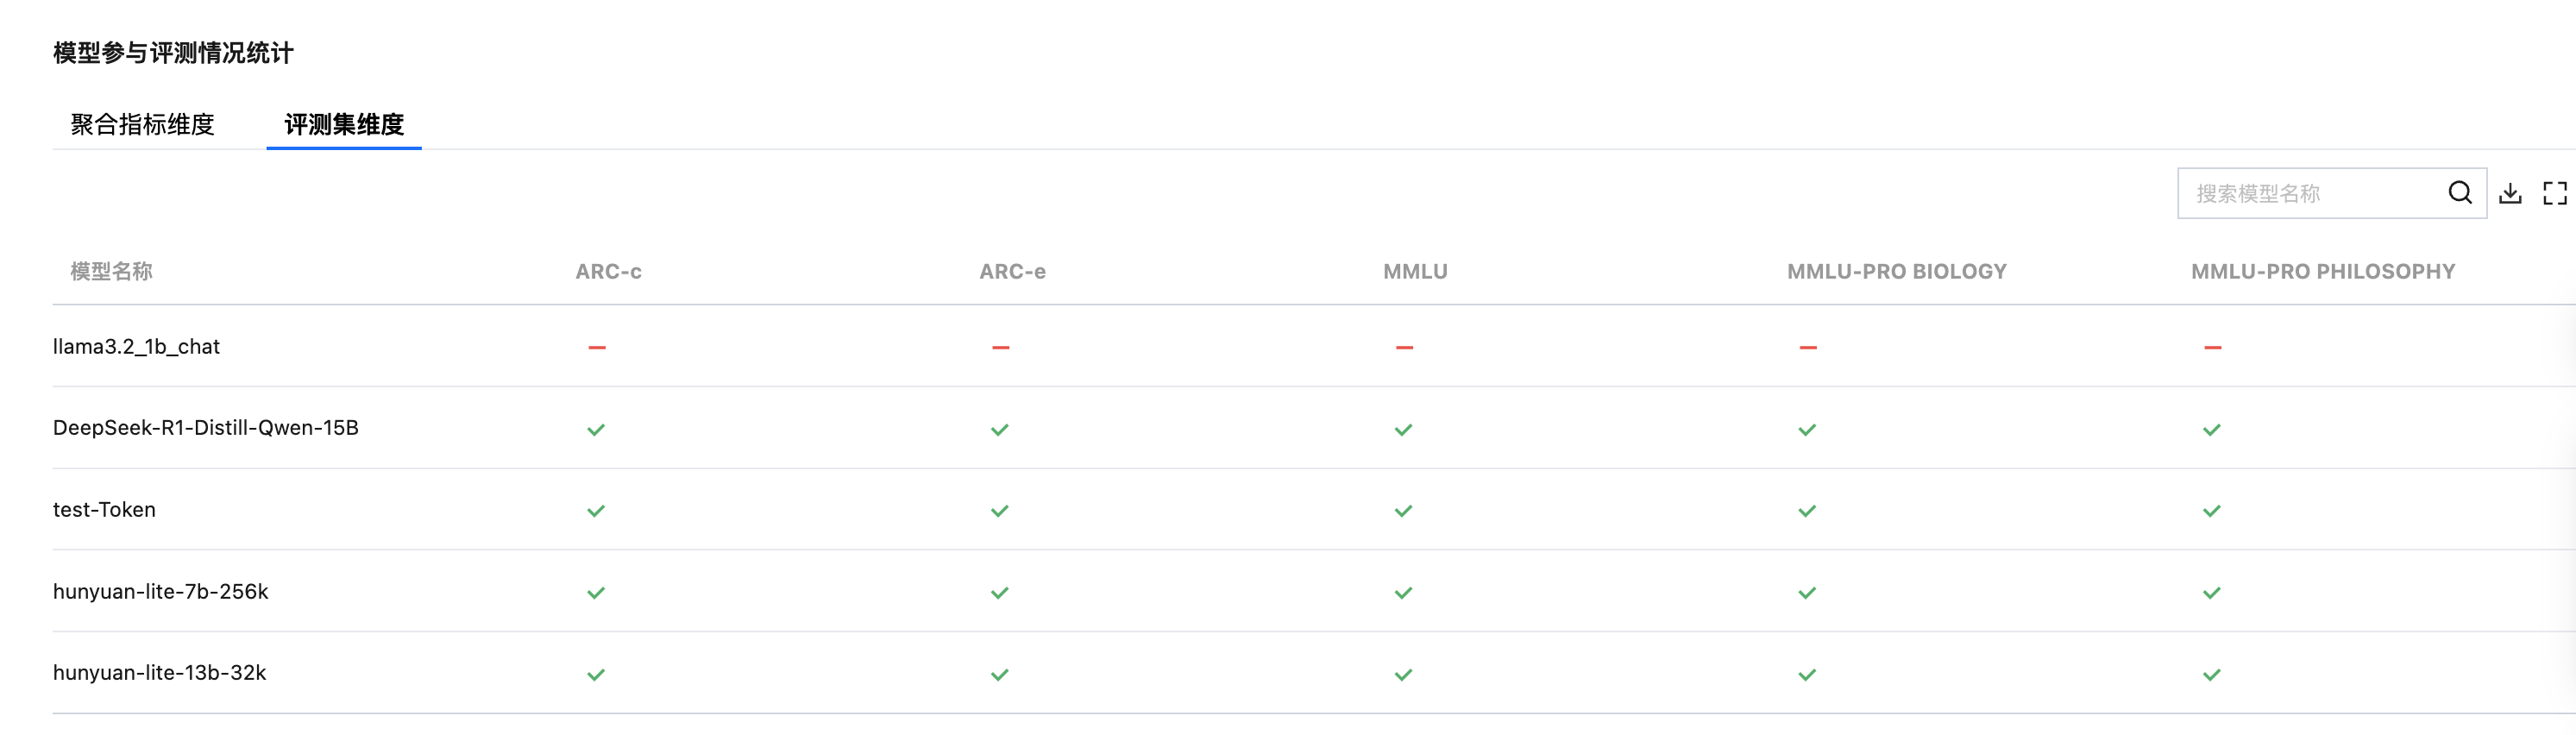Click the DeepSeek-R1-Distill-Qwen-15B model name
This screenshot has height=735, width=2576.
point(205,427)
